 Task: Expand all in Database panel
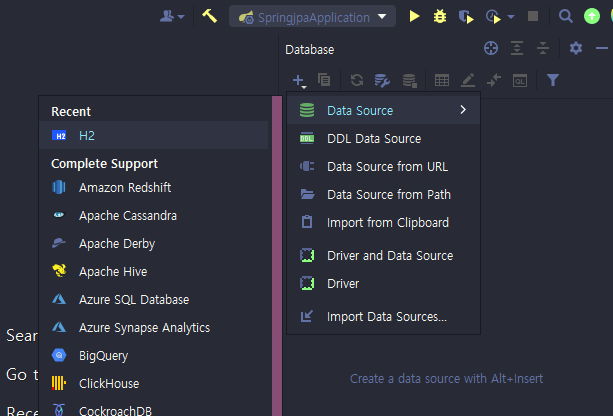517,48
